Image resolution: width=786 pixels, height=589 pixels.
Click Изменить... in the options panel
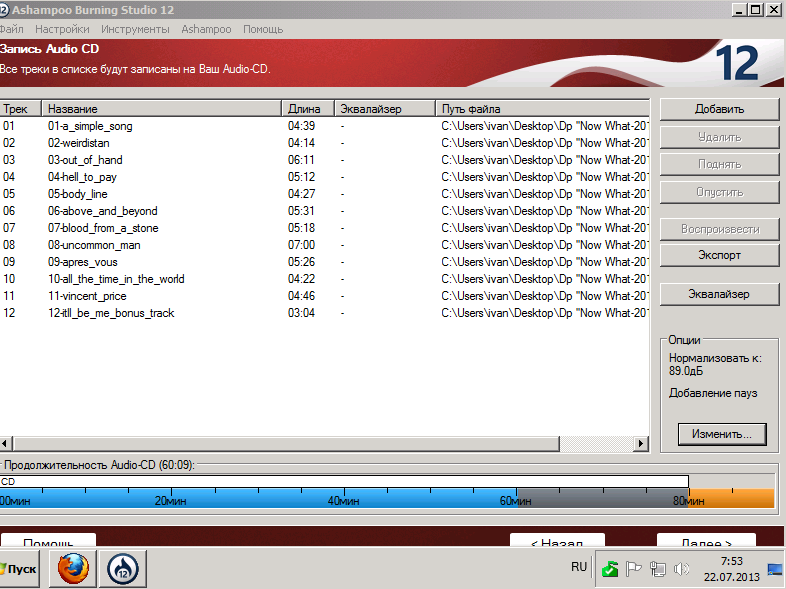[x=722, y=434]
